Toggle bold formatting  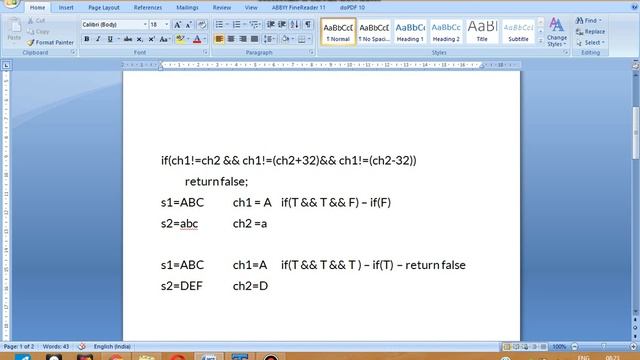pos(87,39)
